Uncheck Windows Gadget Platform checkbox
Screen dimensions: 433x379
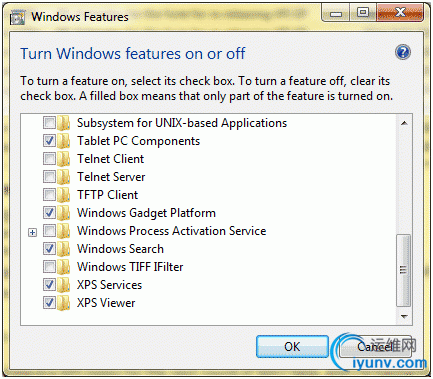coord(49,213)
